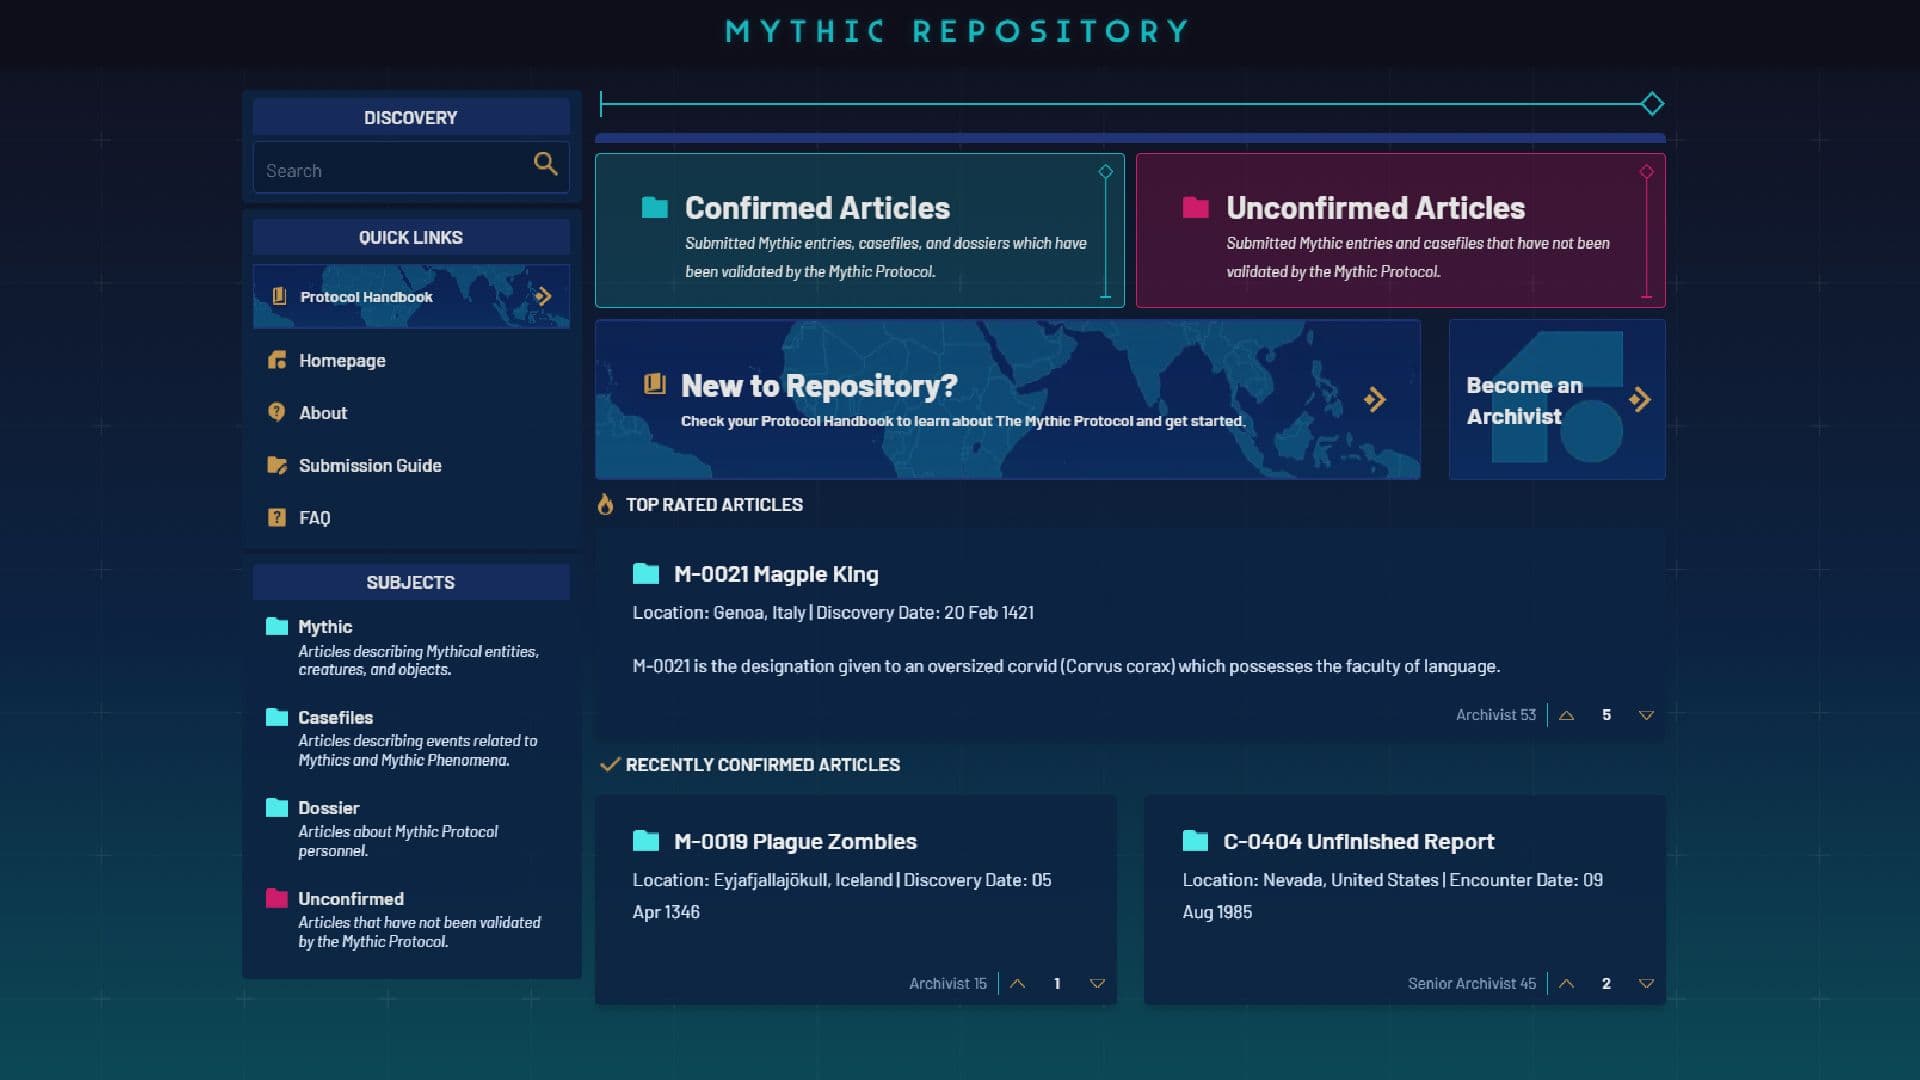Click the Homepage sidebar icon
Viewport: 1920px width, 1080px height.
tap(277, 360)
